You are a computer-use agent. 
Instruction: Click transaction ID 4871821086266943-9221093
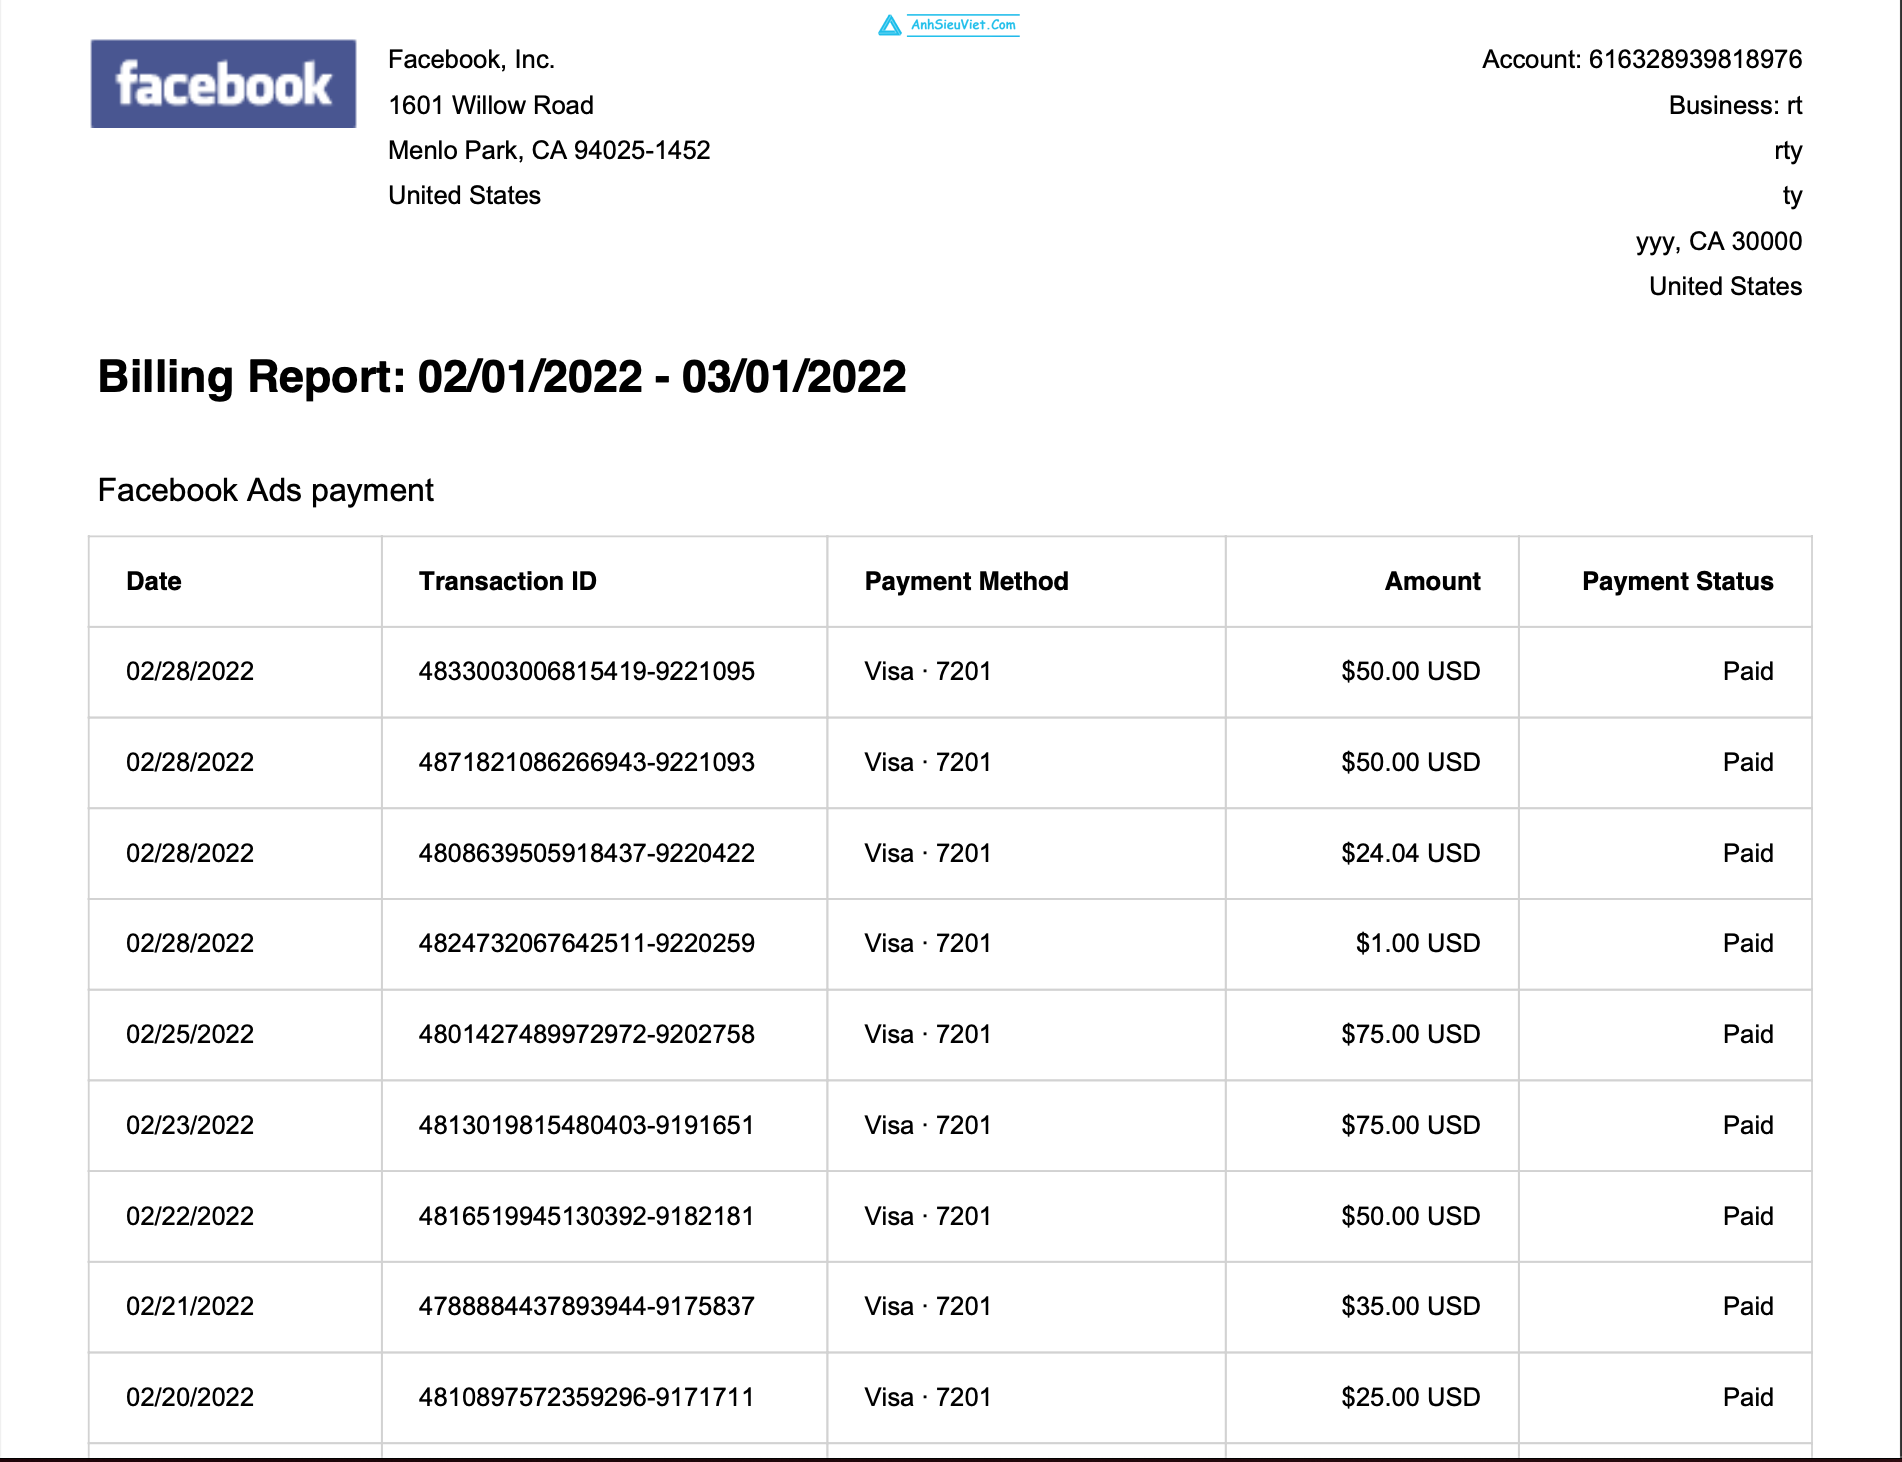(586, 762)
